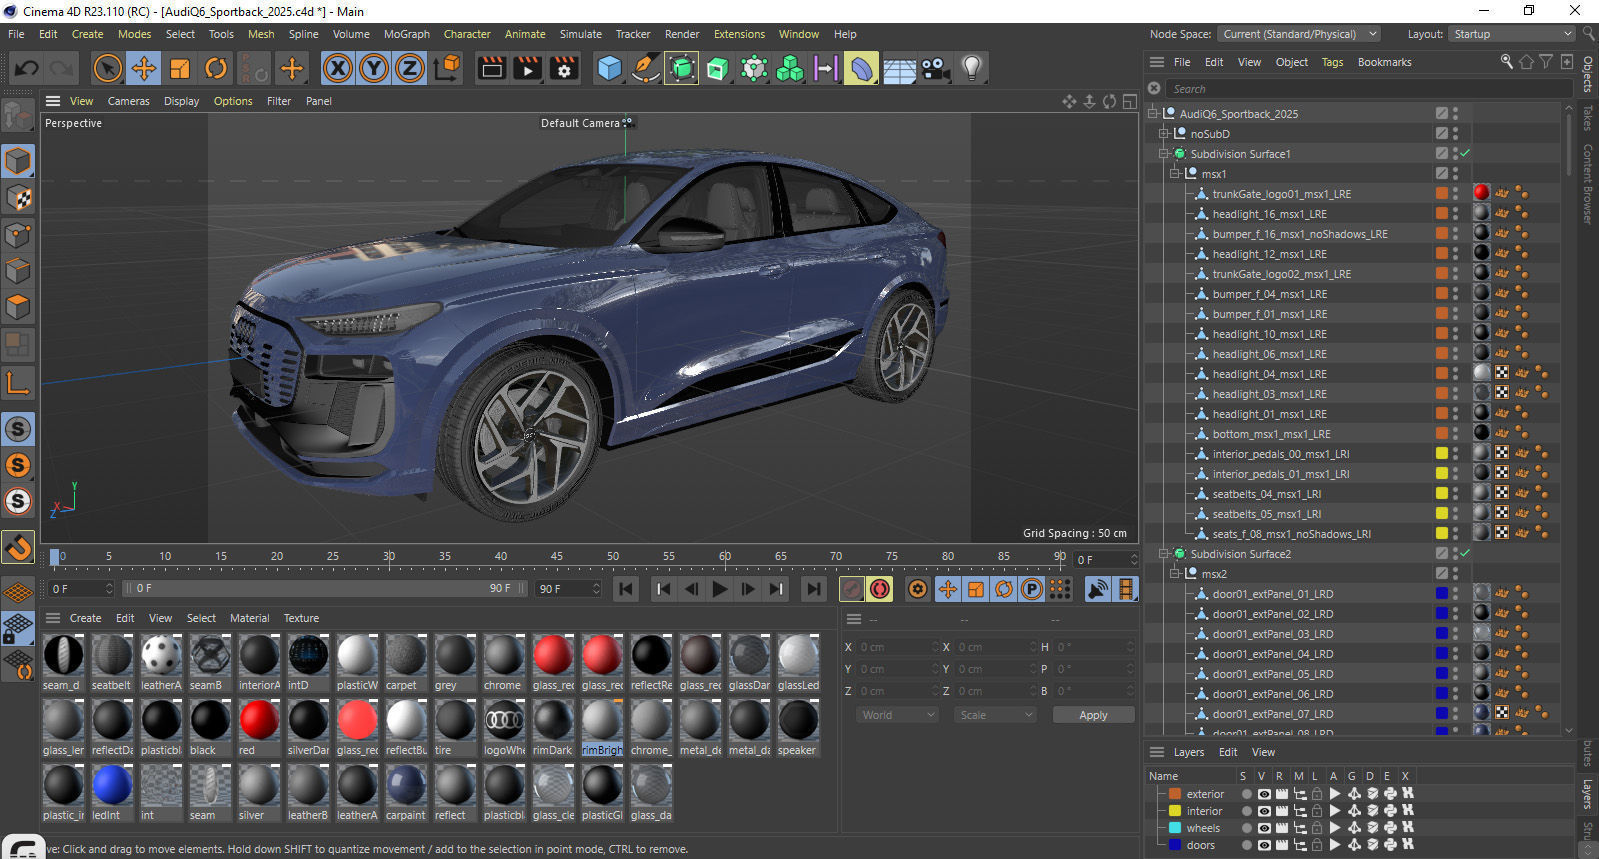The height and width of the screenshot is (859, 1599).
Task: Toggle Y axis lock
Action: (374, 68)
